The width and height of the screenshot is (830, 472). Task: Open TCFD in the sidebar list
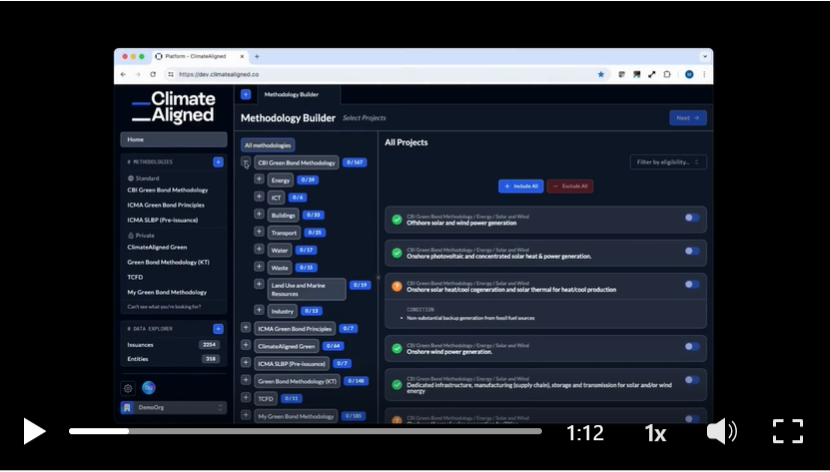coord(135,277)
